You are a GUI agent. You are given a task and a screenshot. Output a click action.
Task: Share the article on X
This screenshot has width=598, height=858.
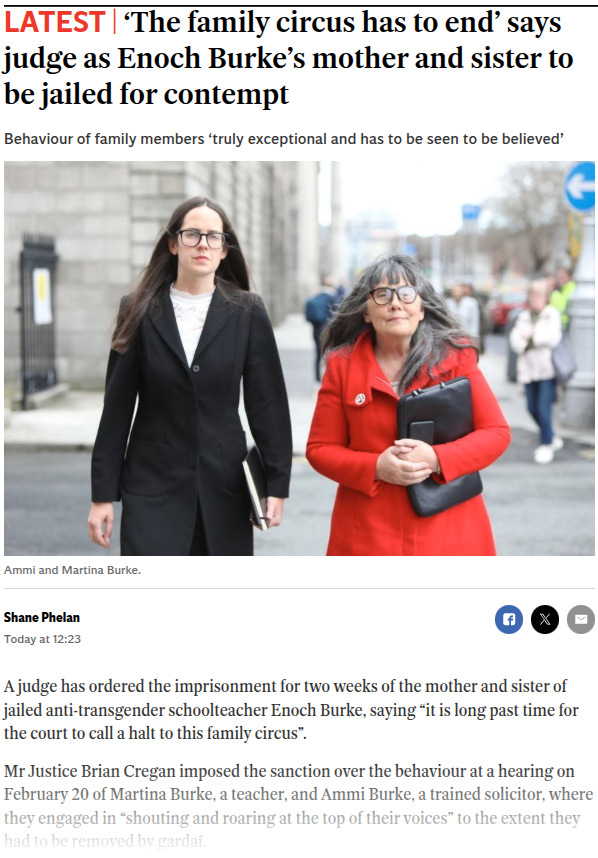545,619
